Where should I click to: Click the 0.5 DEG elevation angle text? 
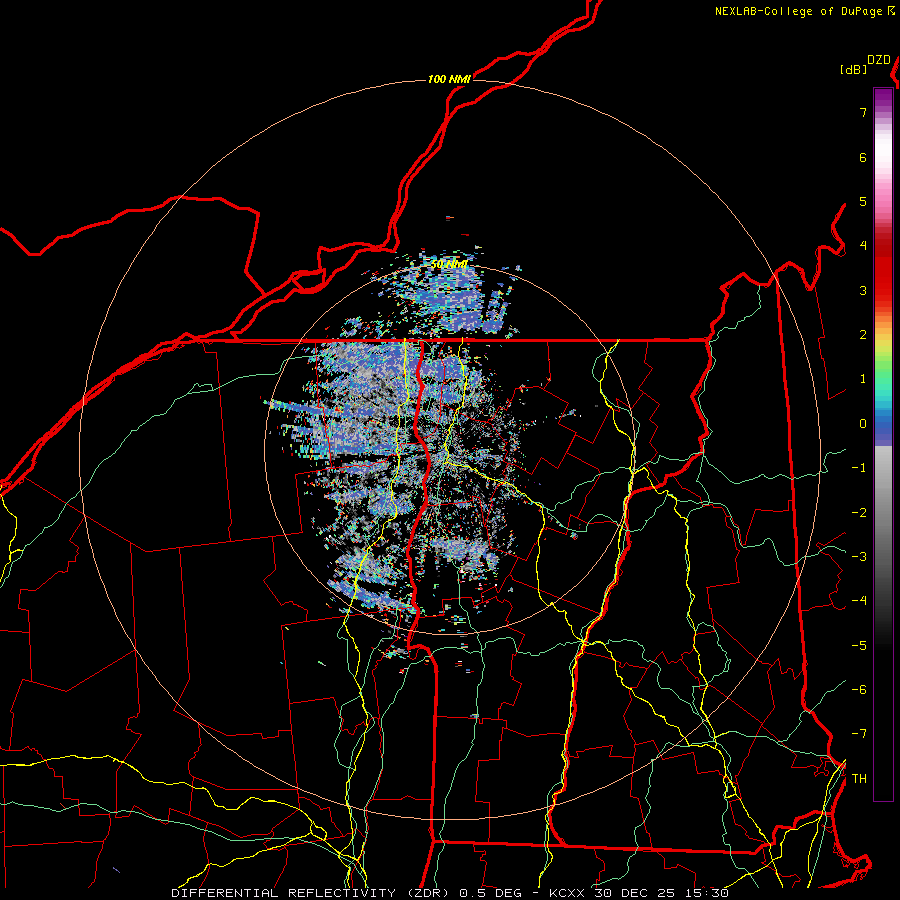click(x=491, y=893)
